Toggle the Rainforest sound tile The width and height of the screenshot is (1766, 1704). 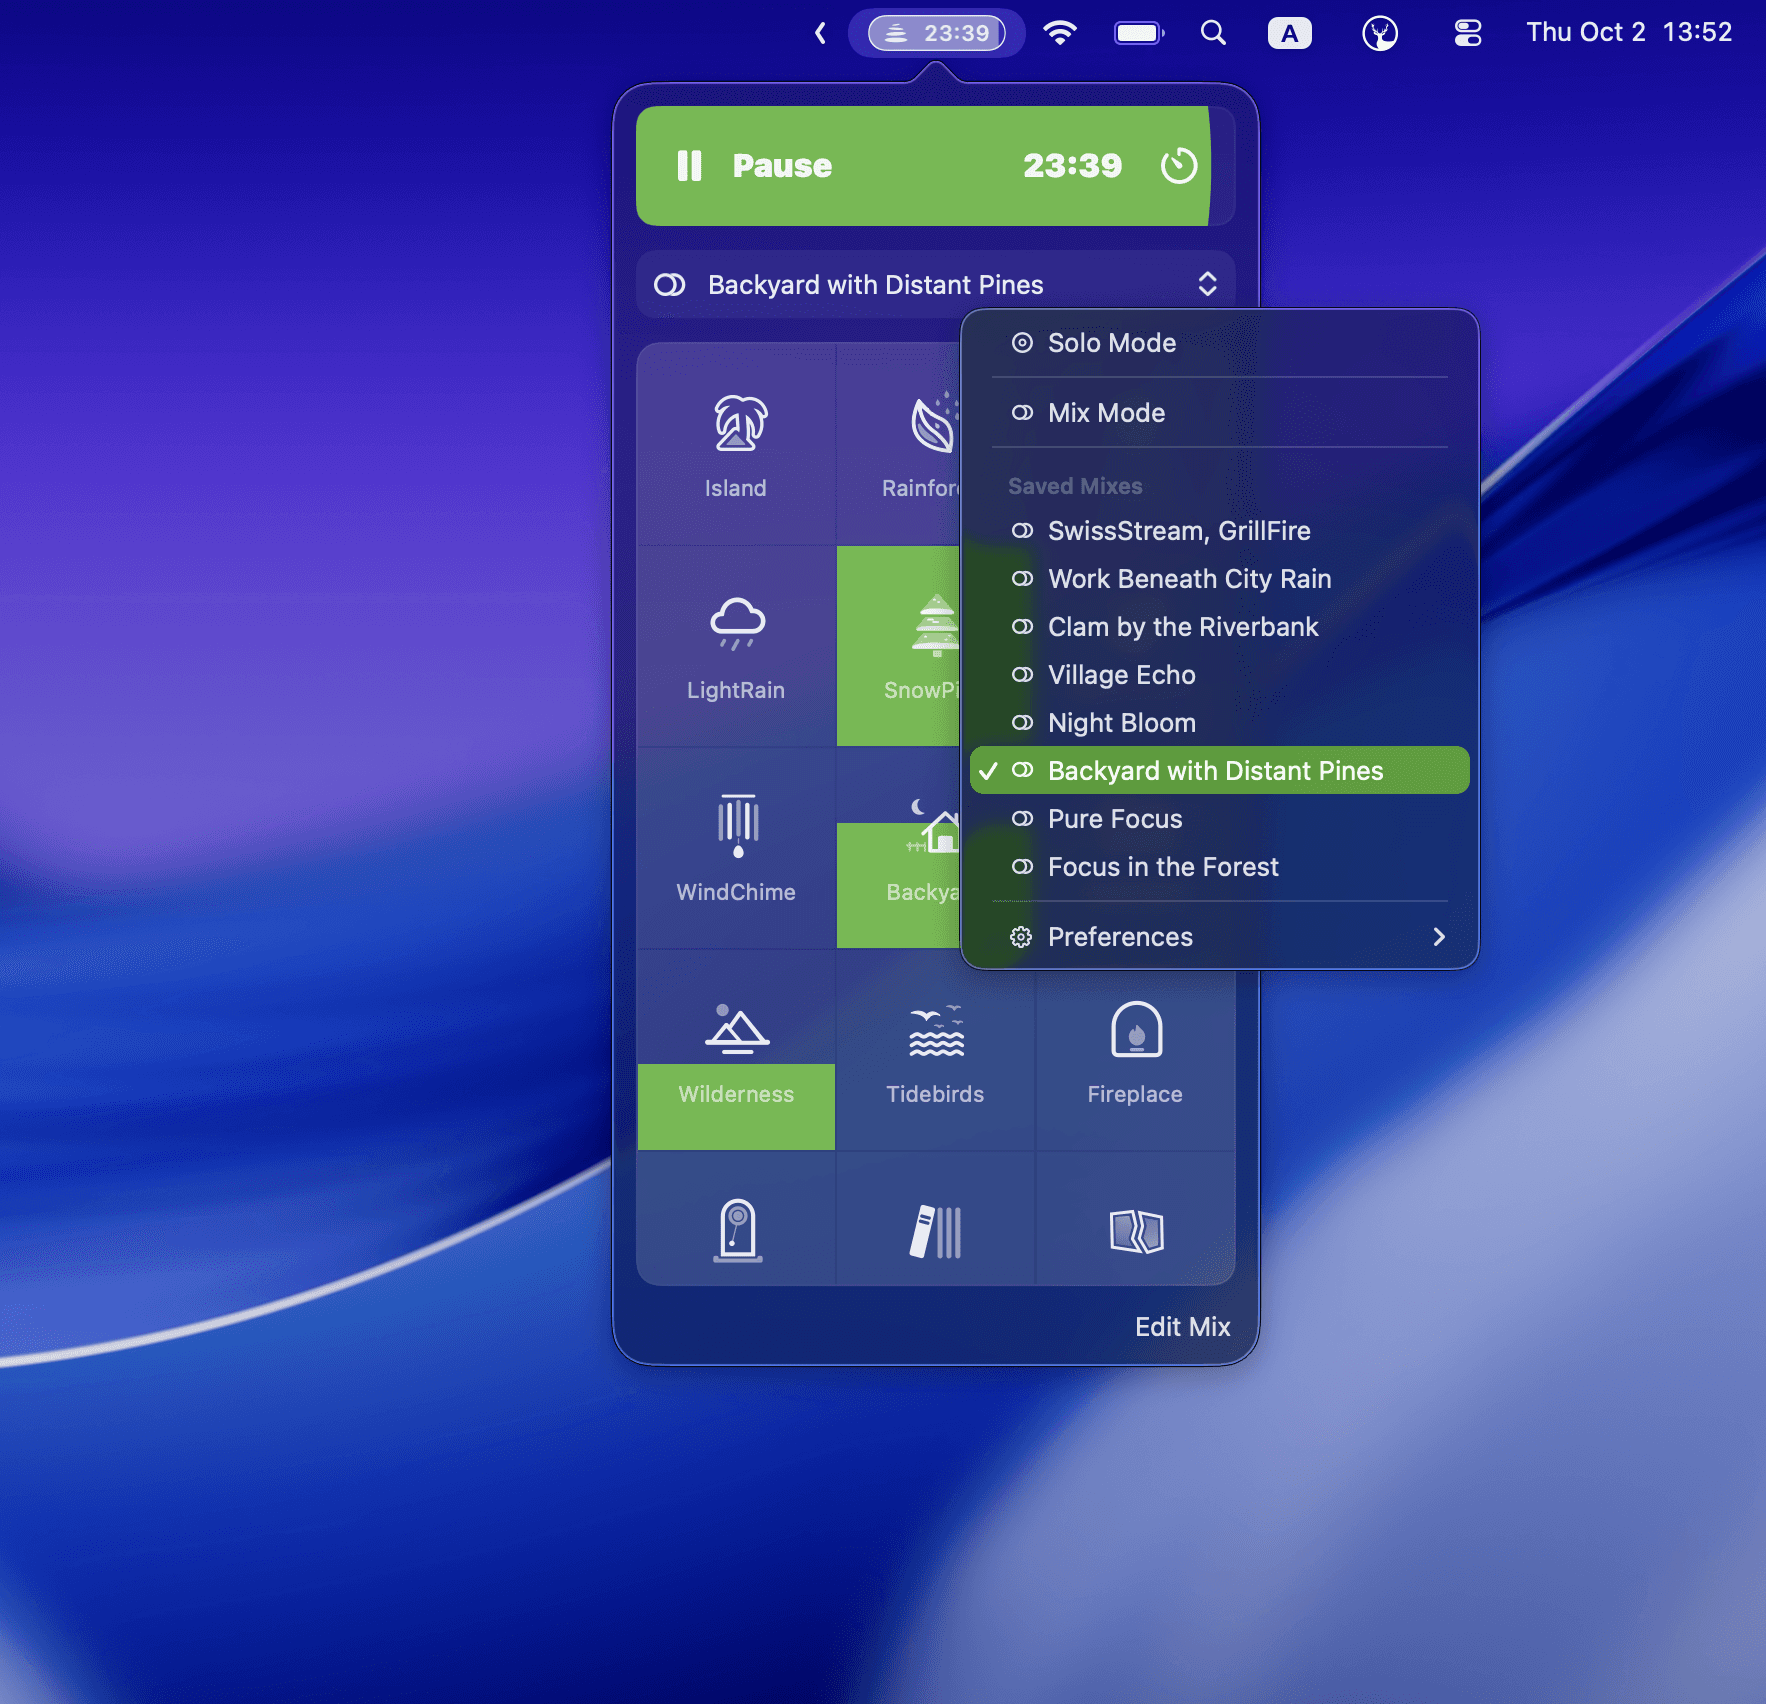[x=898, y=445]
